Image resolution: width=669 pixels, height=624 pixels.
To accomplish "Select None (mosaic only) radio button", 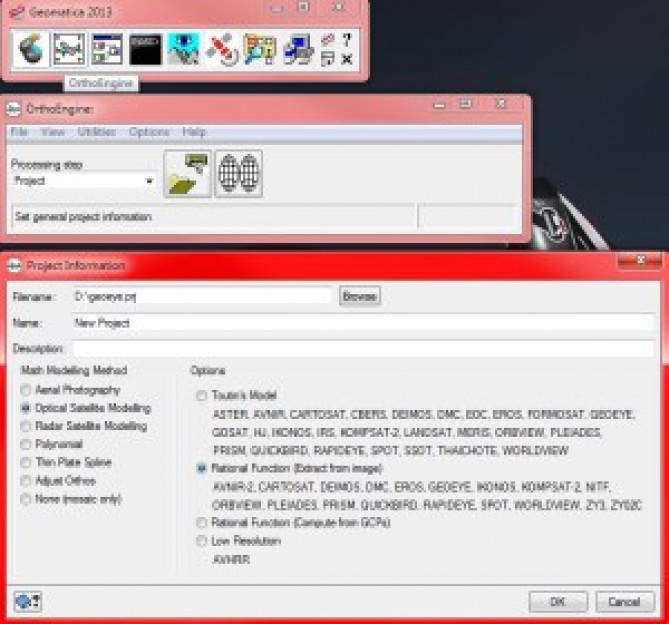I will click(26, 499).
